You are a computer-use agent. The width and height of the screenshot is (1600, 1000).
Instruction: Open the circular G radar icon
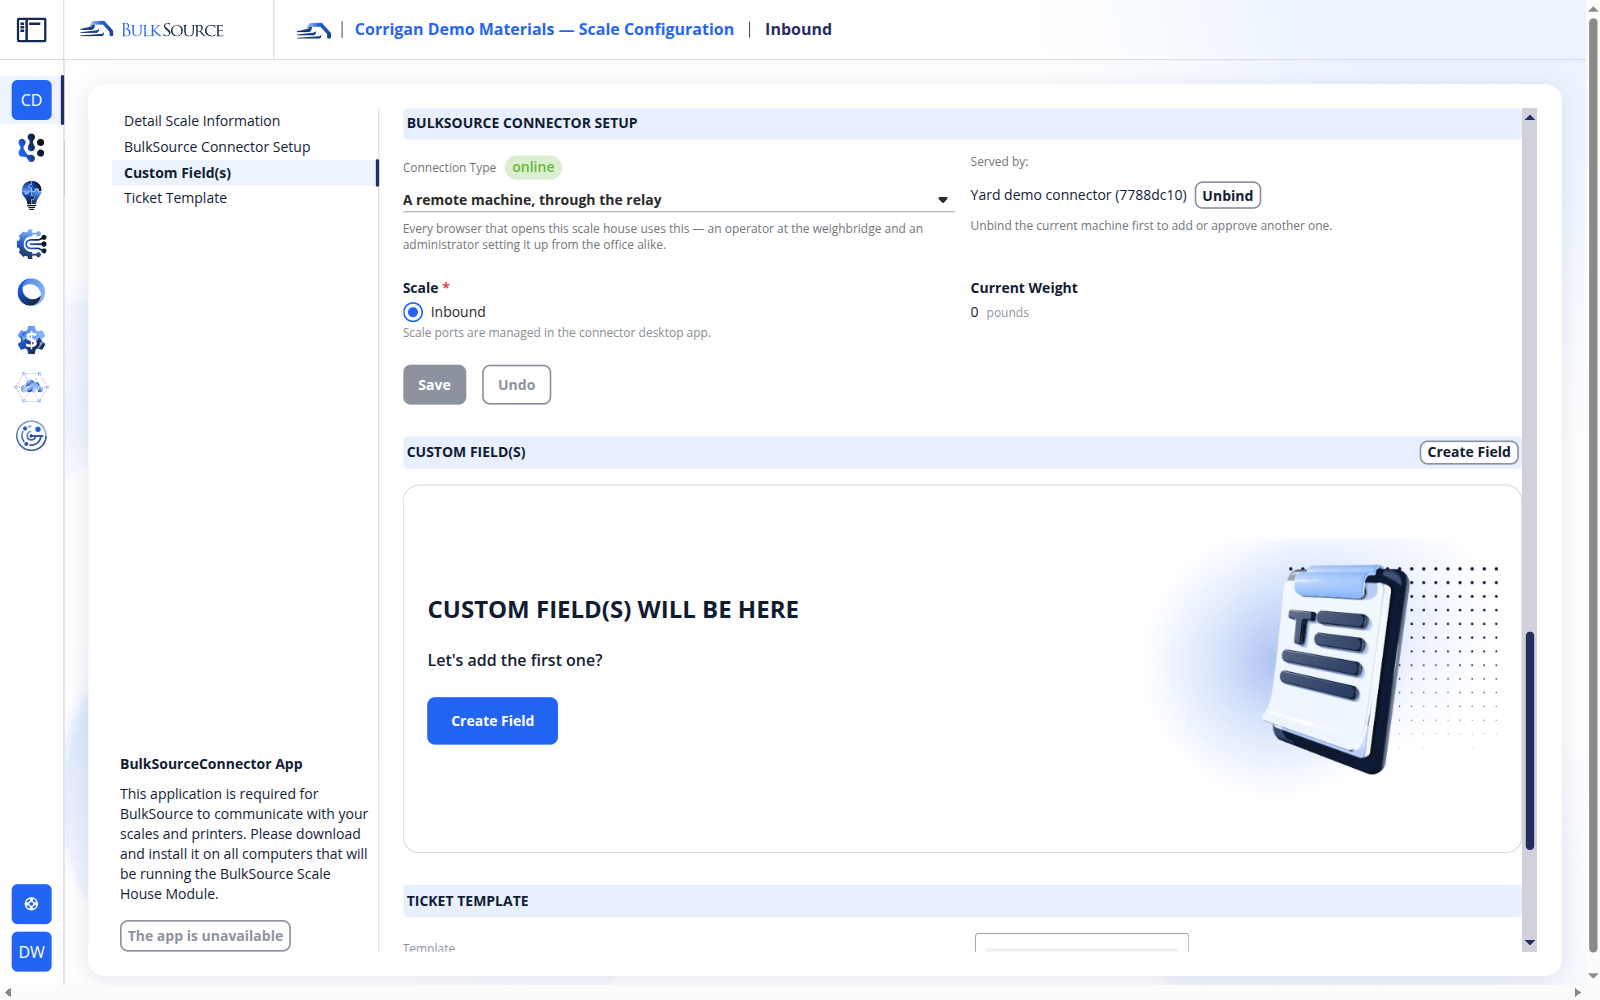[32, 436]
